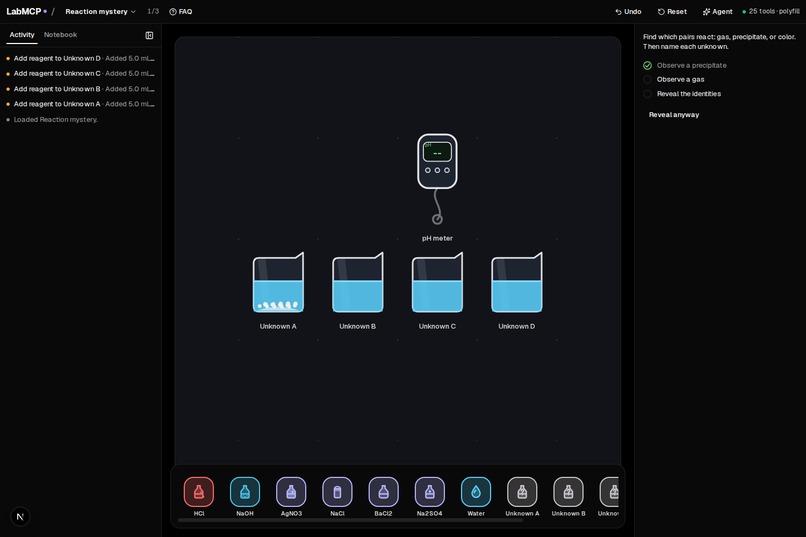Open the N logo button at bottom left
This screenshot has height=537, width=806.
pyautogui.click(x=20, y=516)
